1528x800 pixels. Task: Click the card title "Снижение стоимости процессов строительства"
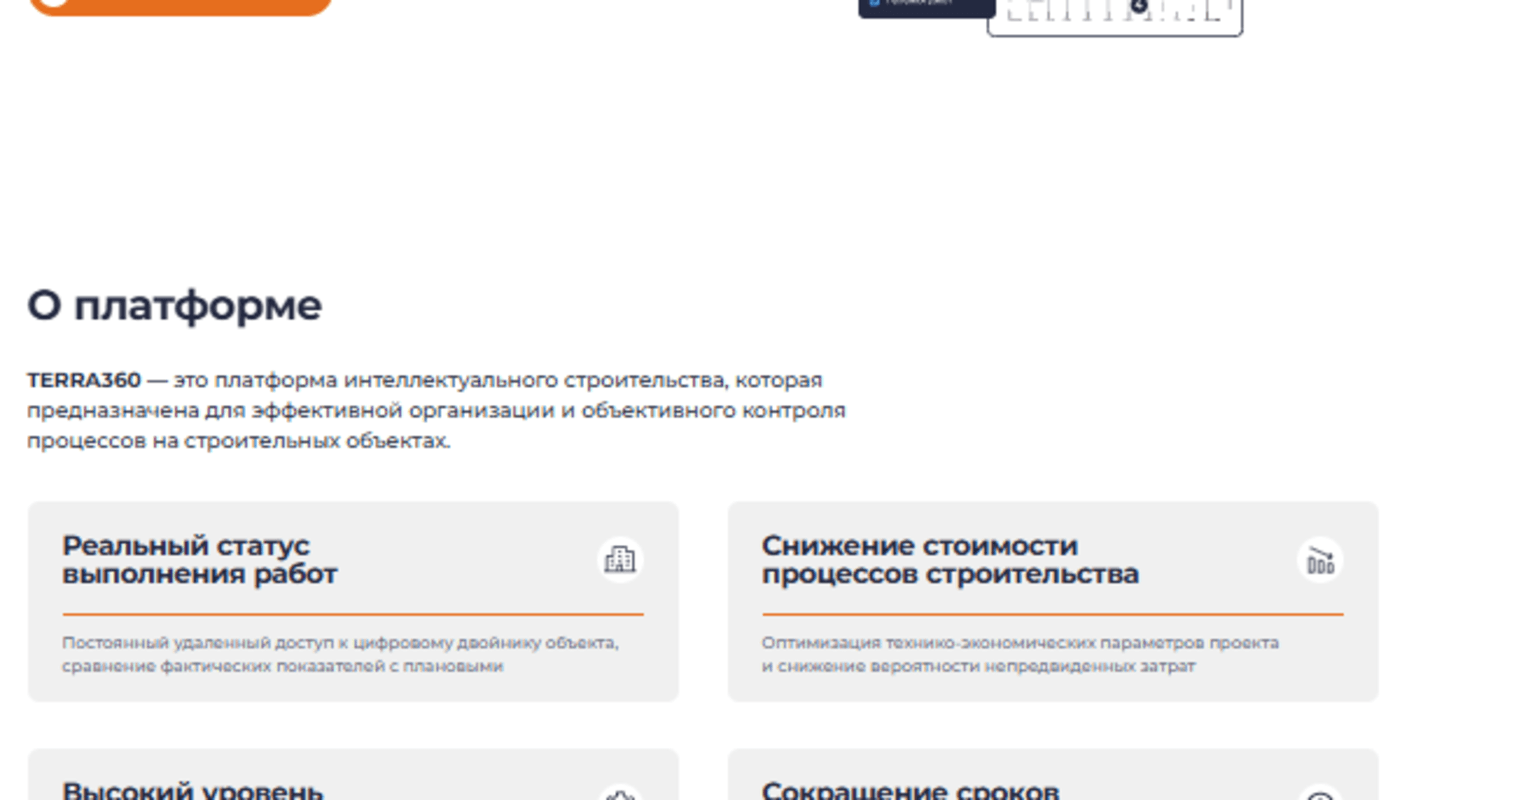950,560
